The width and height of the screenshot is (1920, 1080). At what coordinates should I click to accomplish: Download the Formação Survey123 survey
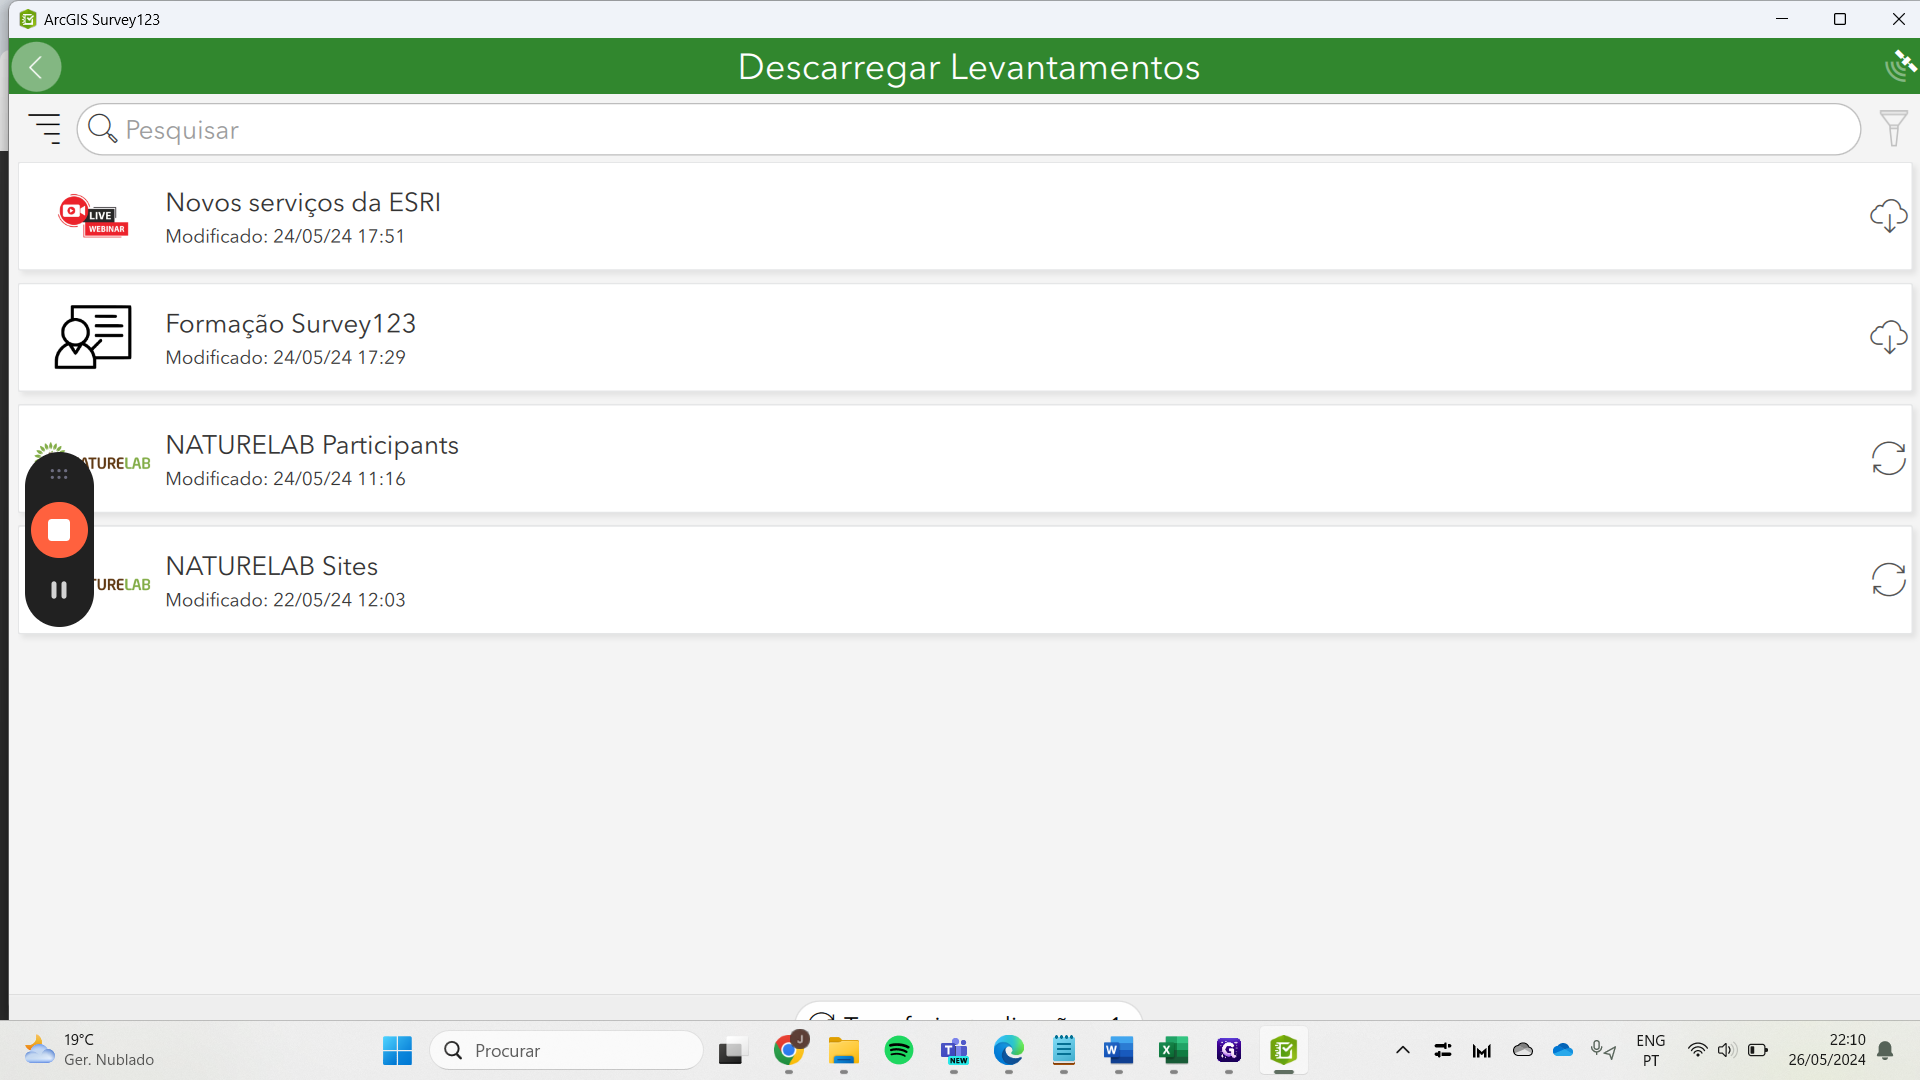[1888, 337]
